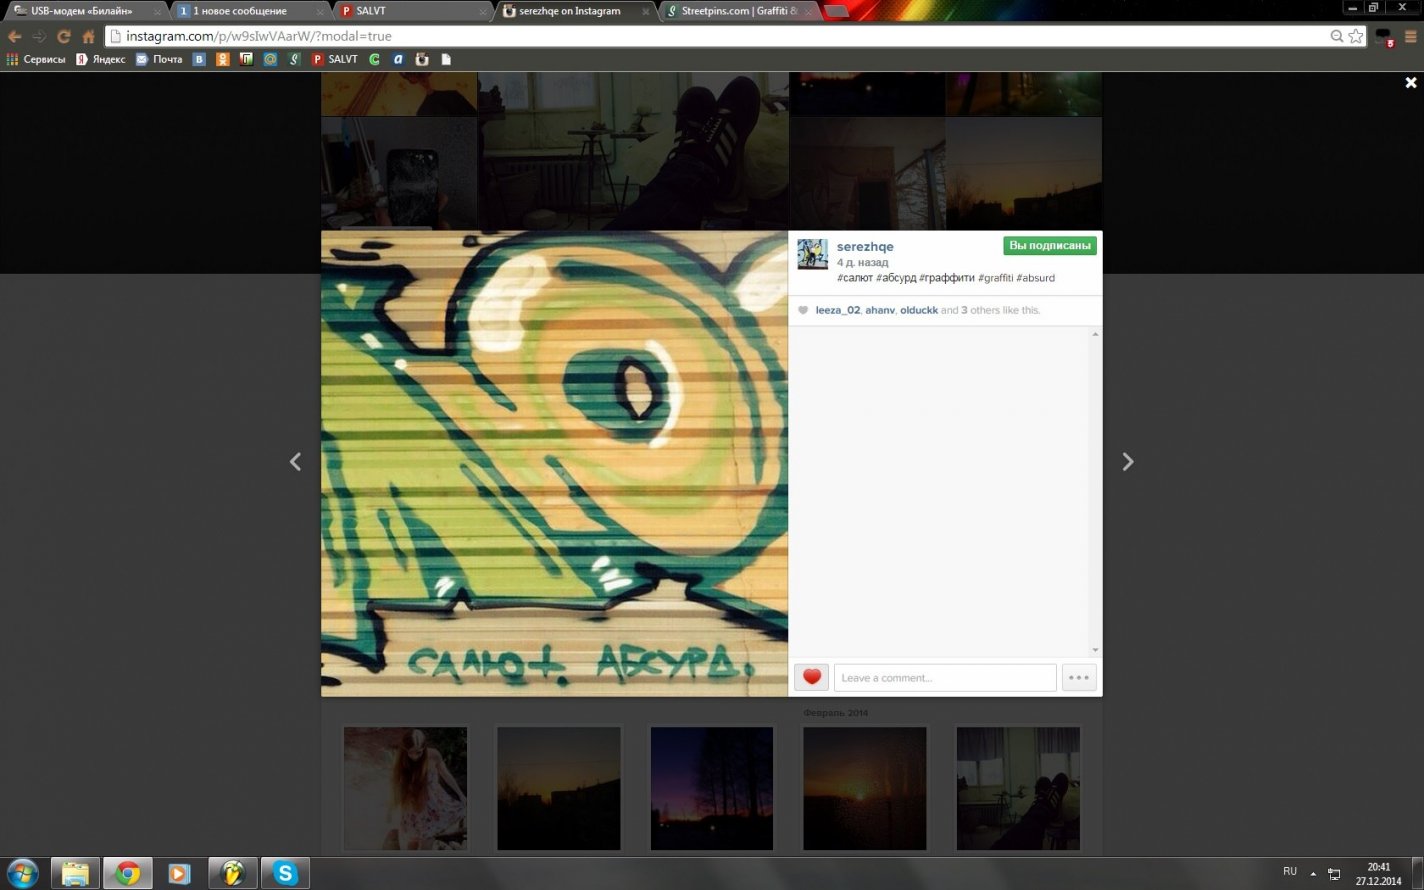Image resolution: width=1424 pixels, height=890 pixels.
Task: Open the Chrome hamburger menu
Action: (x=1410, y=36)
